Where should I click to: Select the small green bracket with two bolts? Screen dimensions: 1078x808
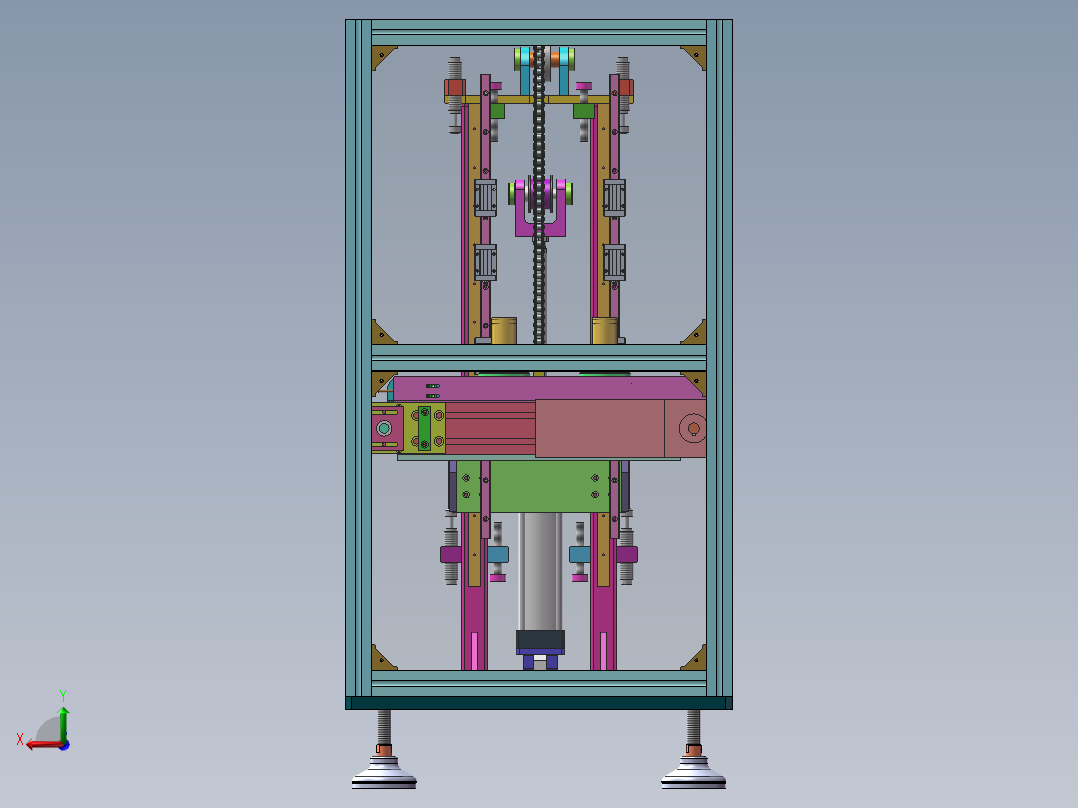(424, 428)
